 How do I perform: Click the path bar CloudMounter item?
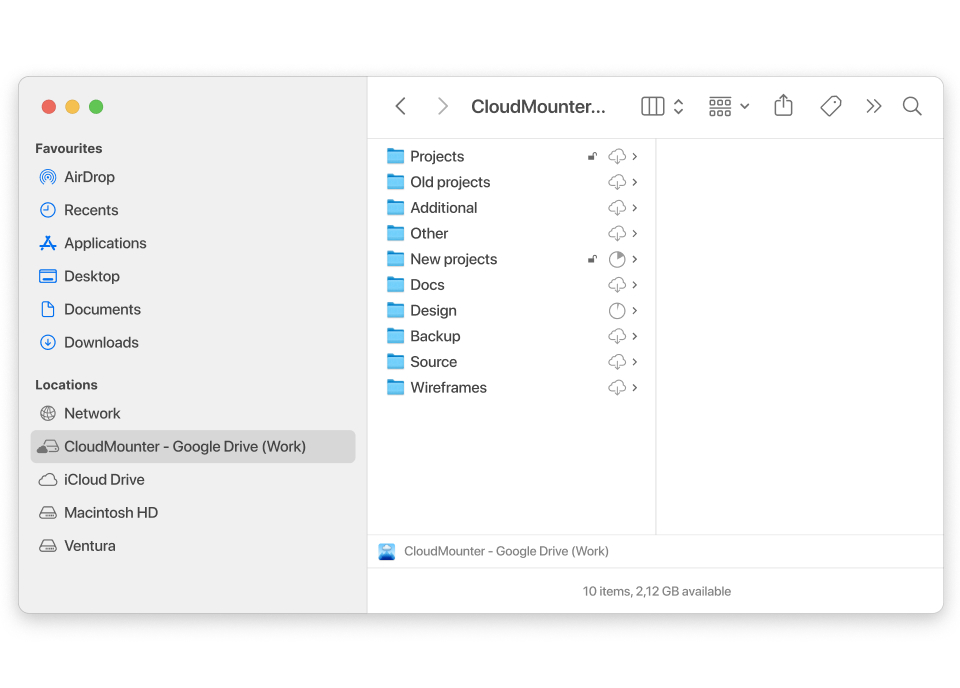pyautogui.click(x=505, y=551)
